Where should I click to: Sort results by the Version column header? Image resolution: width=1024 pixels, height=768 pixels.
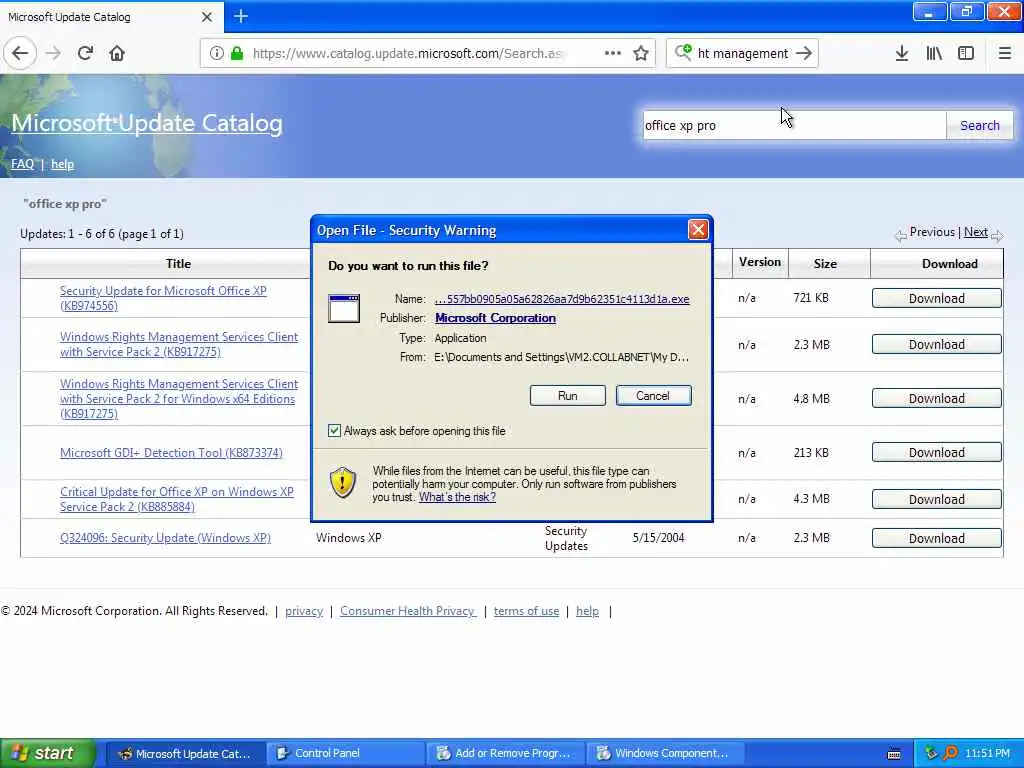[x=760, y=262]
